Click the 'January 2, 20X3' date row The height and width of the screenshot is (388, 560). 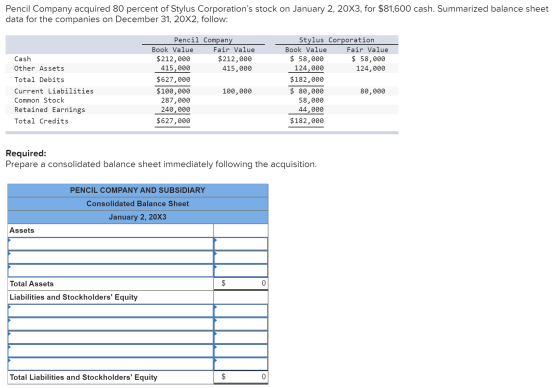138,217
